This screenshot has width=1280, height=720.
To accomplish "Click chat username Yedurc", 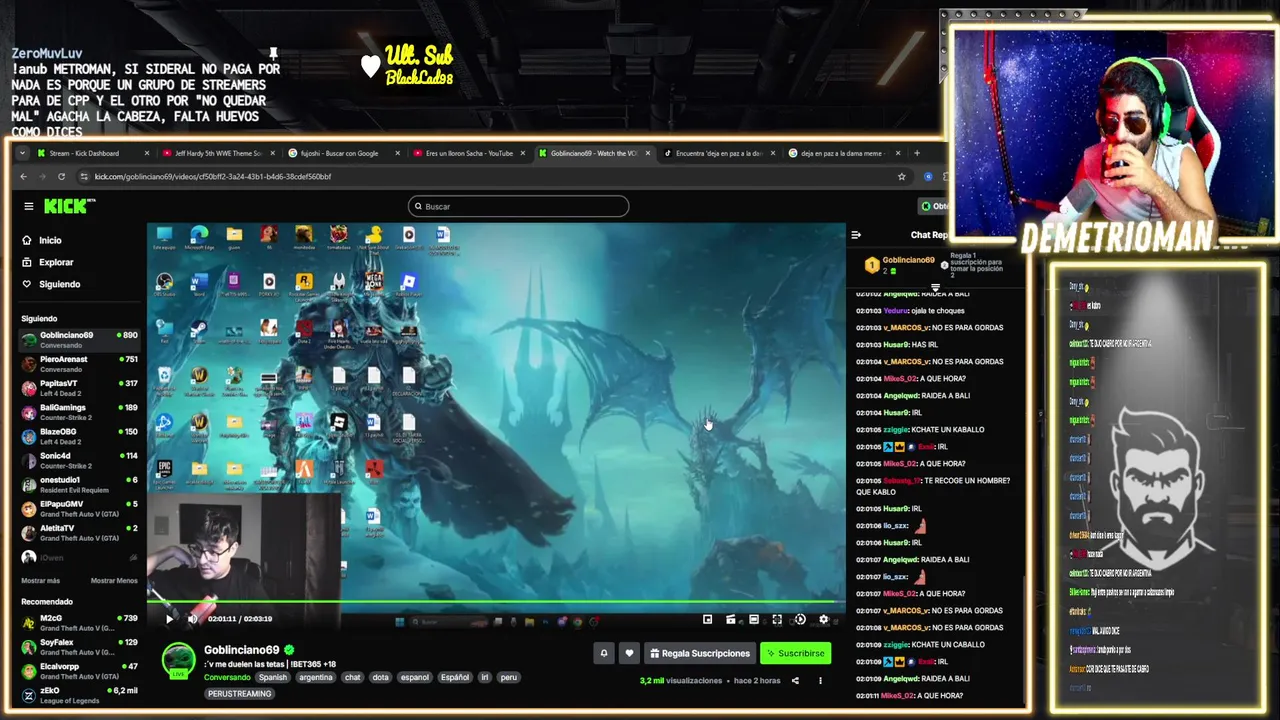I will (896, 311).
